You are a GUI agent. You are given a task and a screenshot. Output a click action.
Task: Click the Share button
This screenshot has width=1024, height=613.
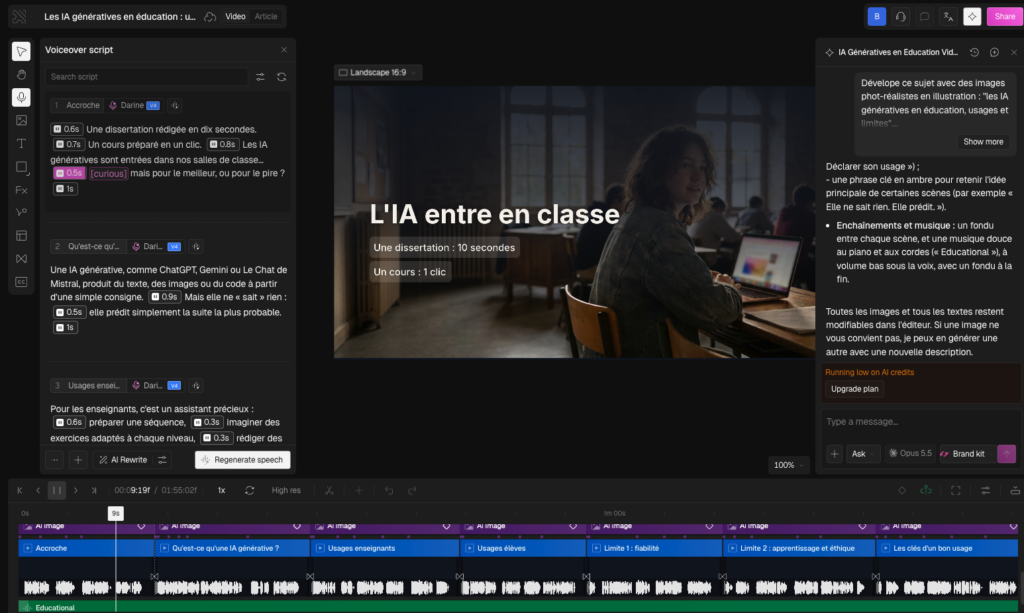[1004, 16]
